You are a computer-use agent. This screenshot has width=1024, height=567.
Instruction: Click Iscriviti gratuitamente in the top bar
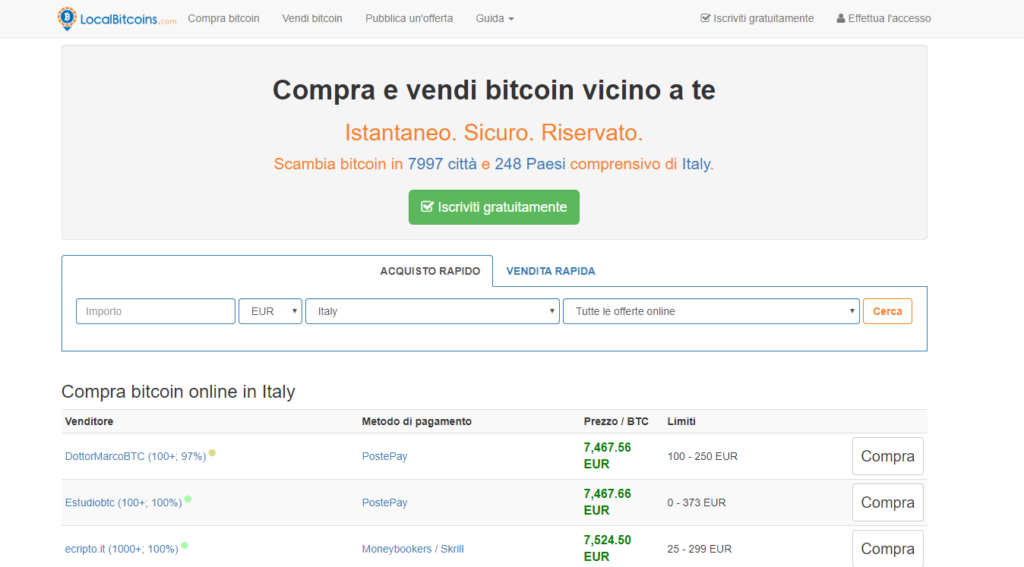point(757,18)
